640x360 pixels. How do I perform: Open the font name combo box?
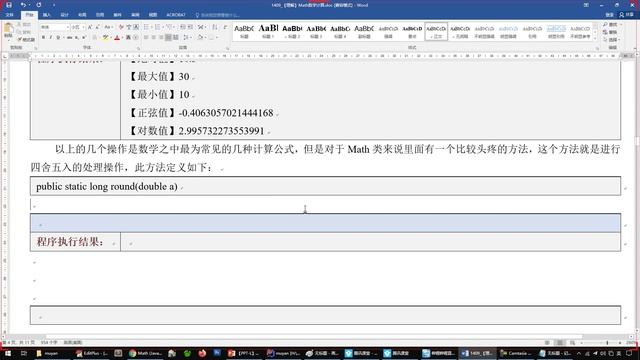[x=55, y=27]
